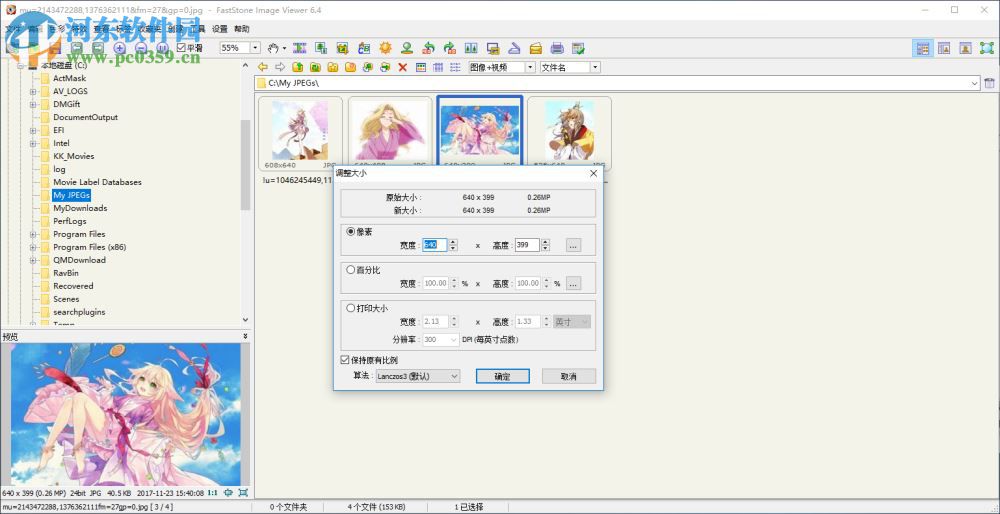Click the 1:1 actual size icon in preview
Viewport: 1000px width, 514px height.
[x=213, y=493]
